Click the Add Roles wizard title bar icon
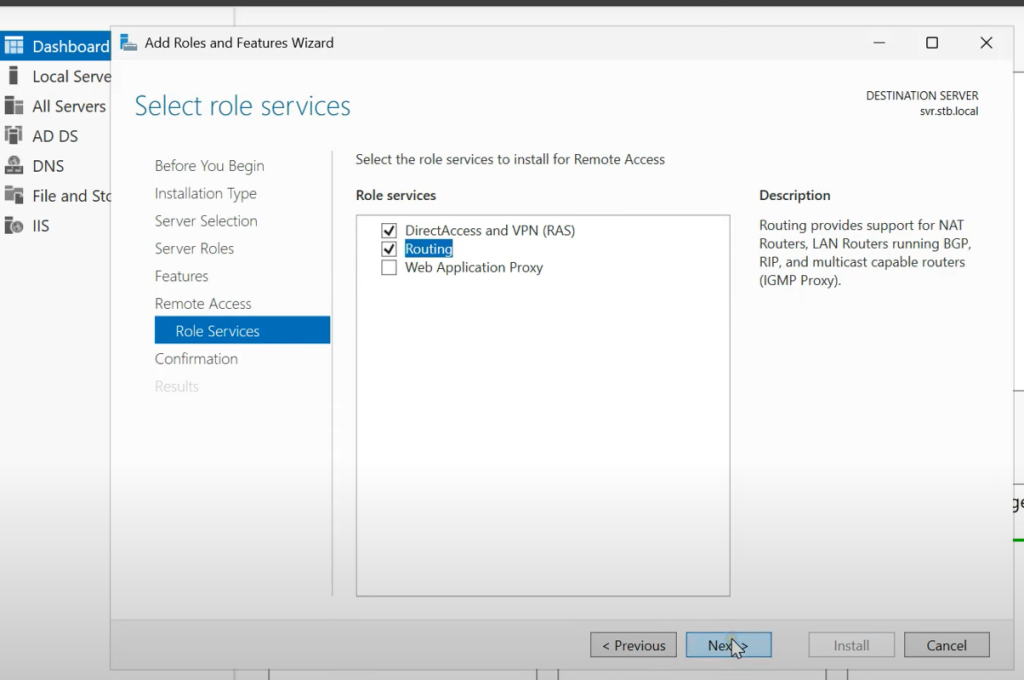Screen dimensions: 1024x680 pos(129,42)
